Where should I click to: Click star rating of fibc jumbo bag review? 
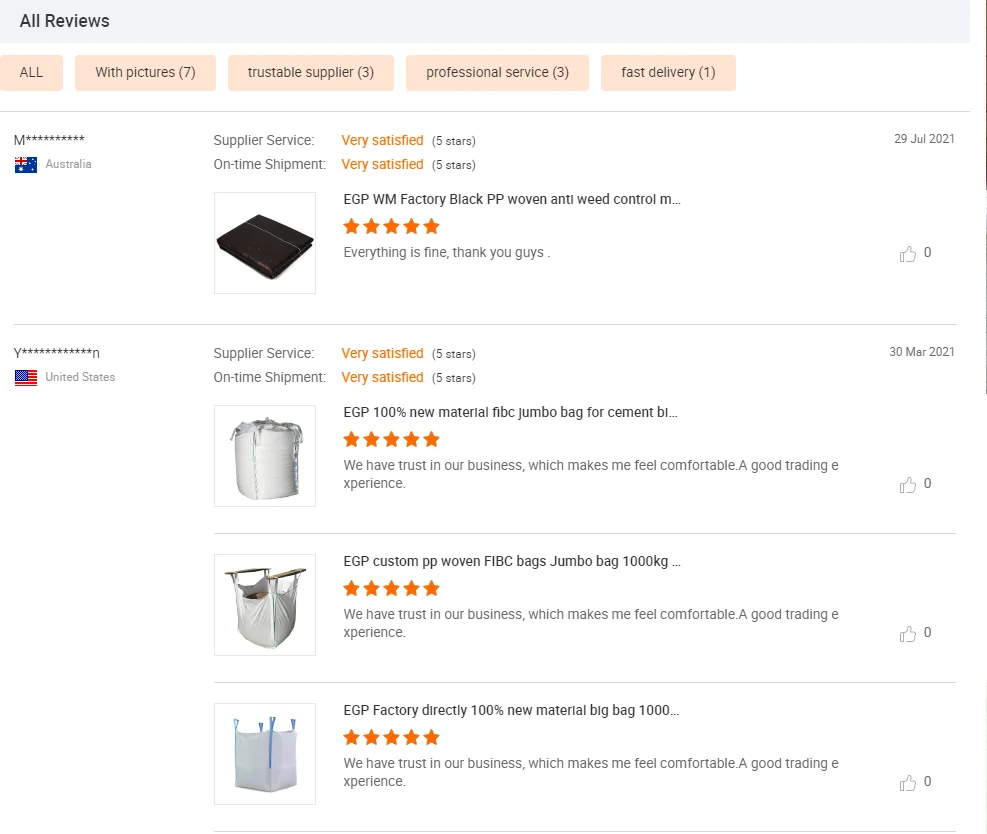click(391, 440)
